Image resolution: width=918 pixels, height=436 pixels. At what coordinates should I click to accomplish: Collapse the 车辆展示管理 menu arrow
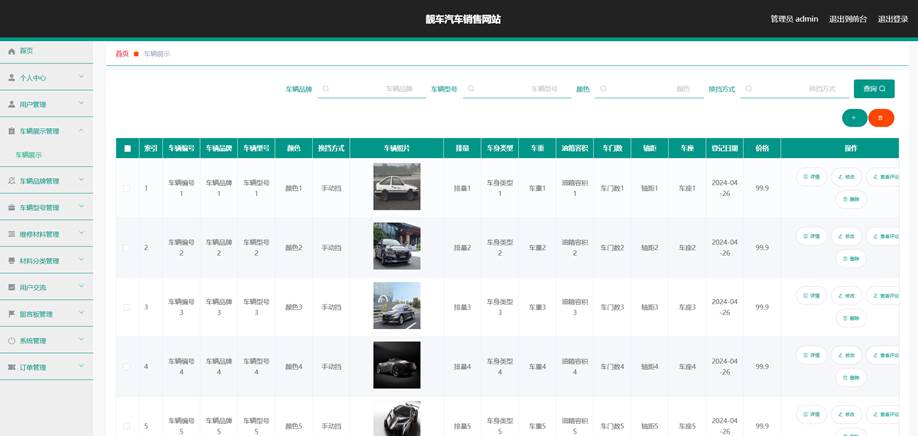[x=81, y=131]
